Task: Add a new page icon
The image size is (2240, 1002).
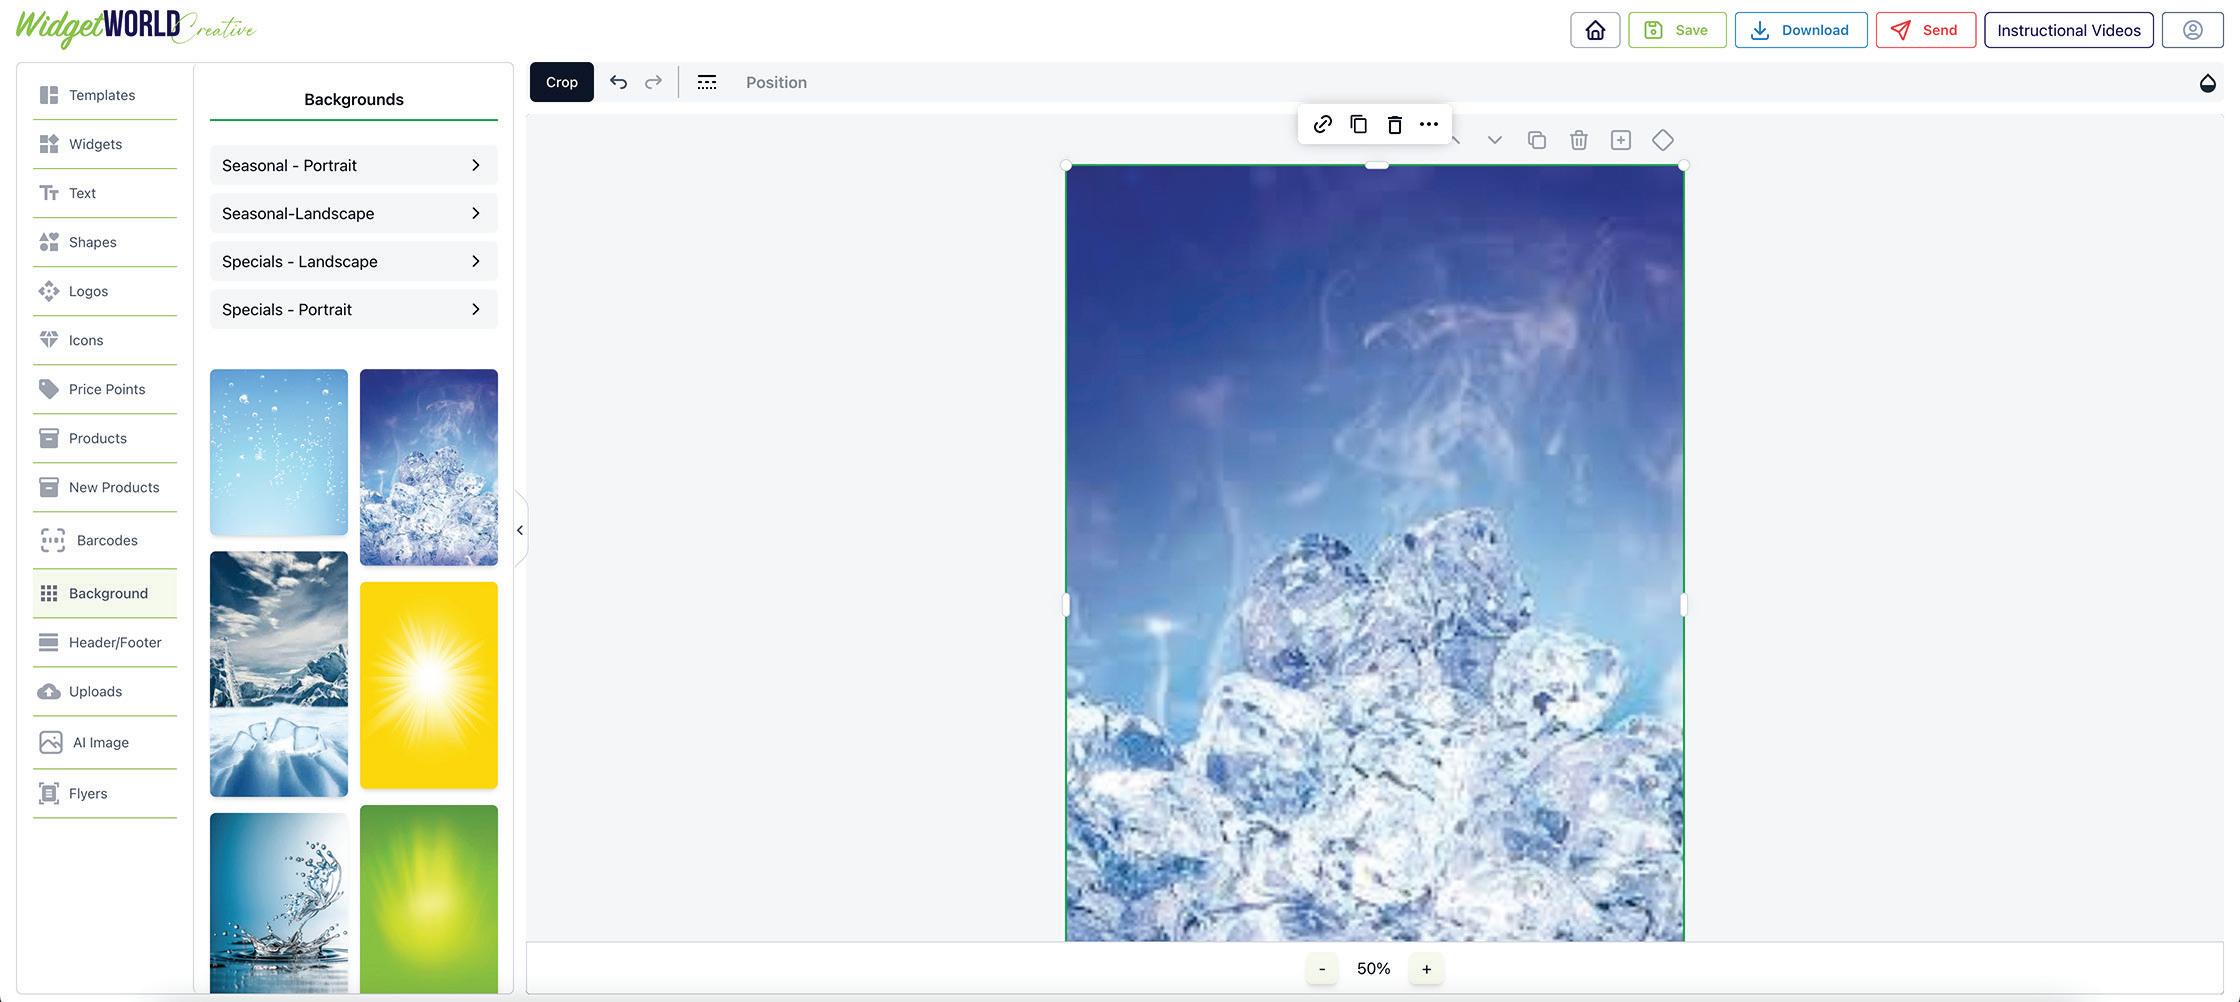Action: tap(1621, 140)
